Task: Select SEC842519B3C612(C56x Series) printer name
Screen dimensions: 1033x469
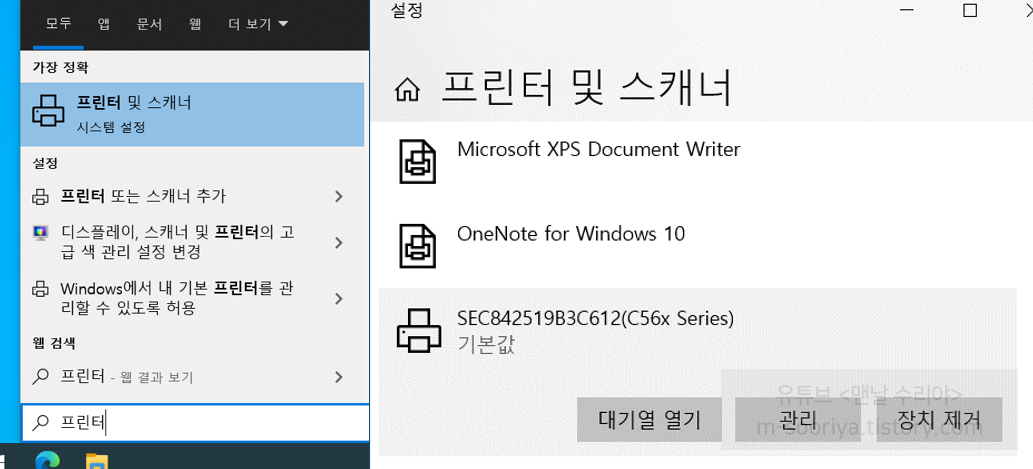Action: pyautogui.click(x=596, y=319)
